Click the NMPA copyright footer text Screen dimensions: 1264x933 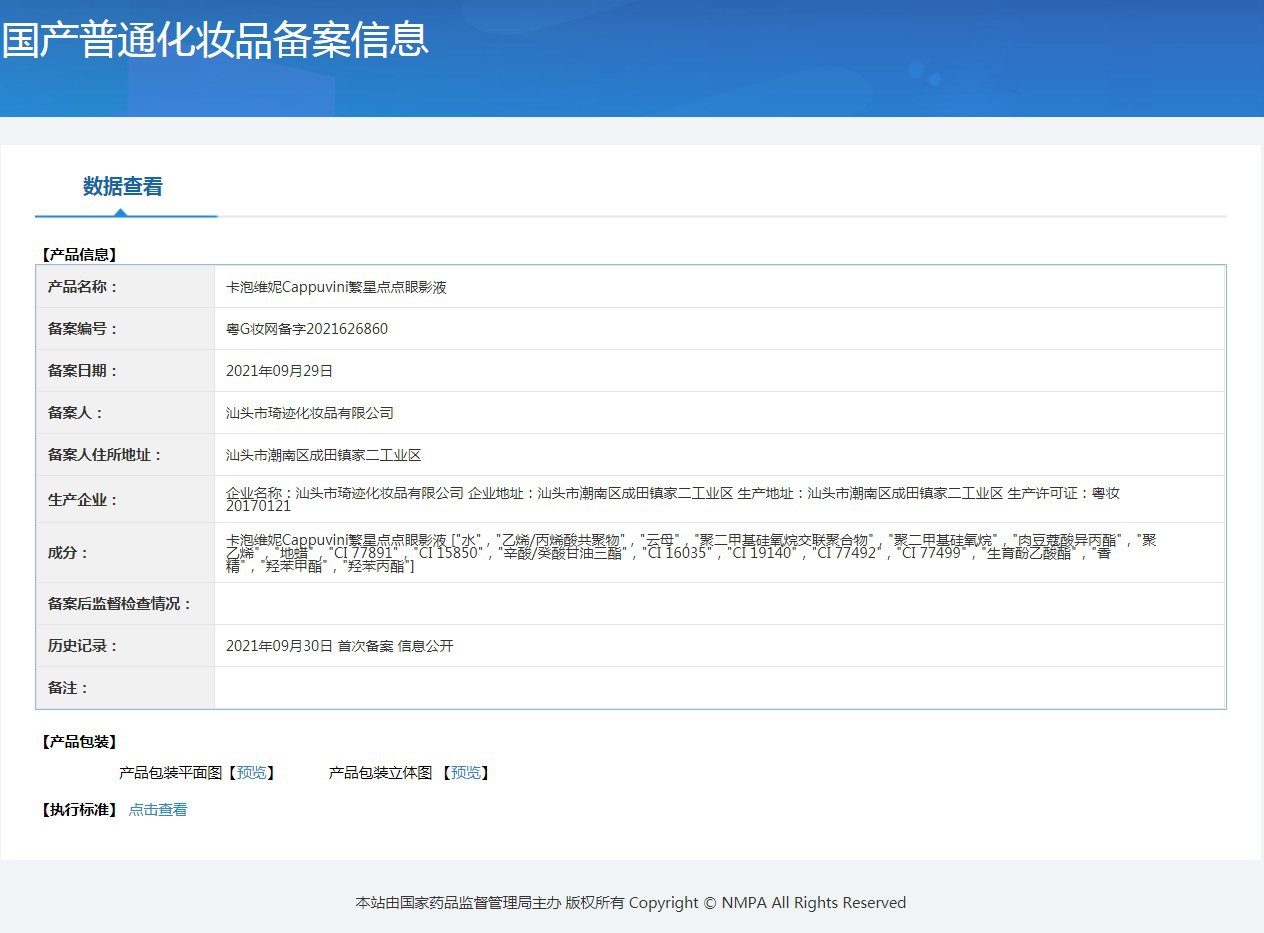coord(631,903)
